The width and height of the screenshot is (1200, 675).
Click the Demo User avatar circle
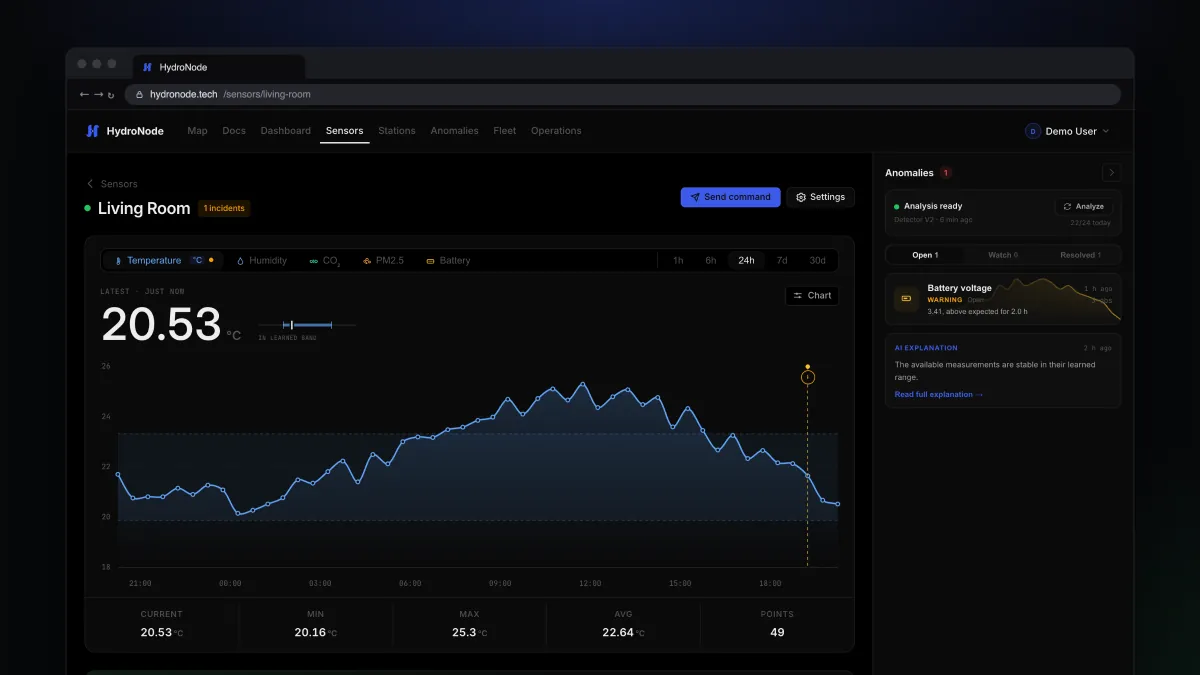1033,131
